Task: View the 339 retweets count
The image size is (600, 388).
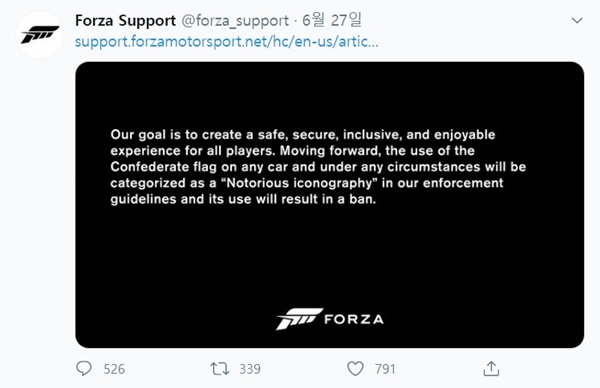Action: [250, 369]
